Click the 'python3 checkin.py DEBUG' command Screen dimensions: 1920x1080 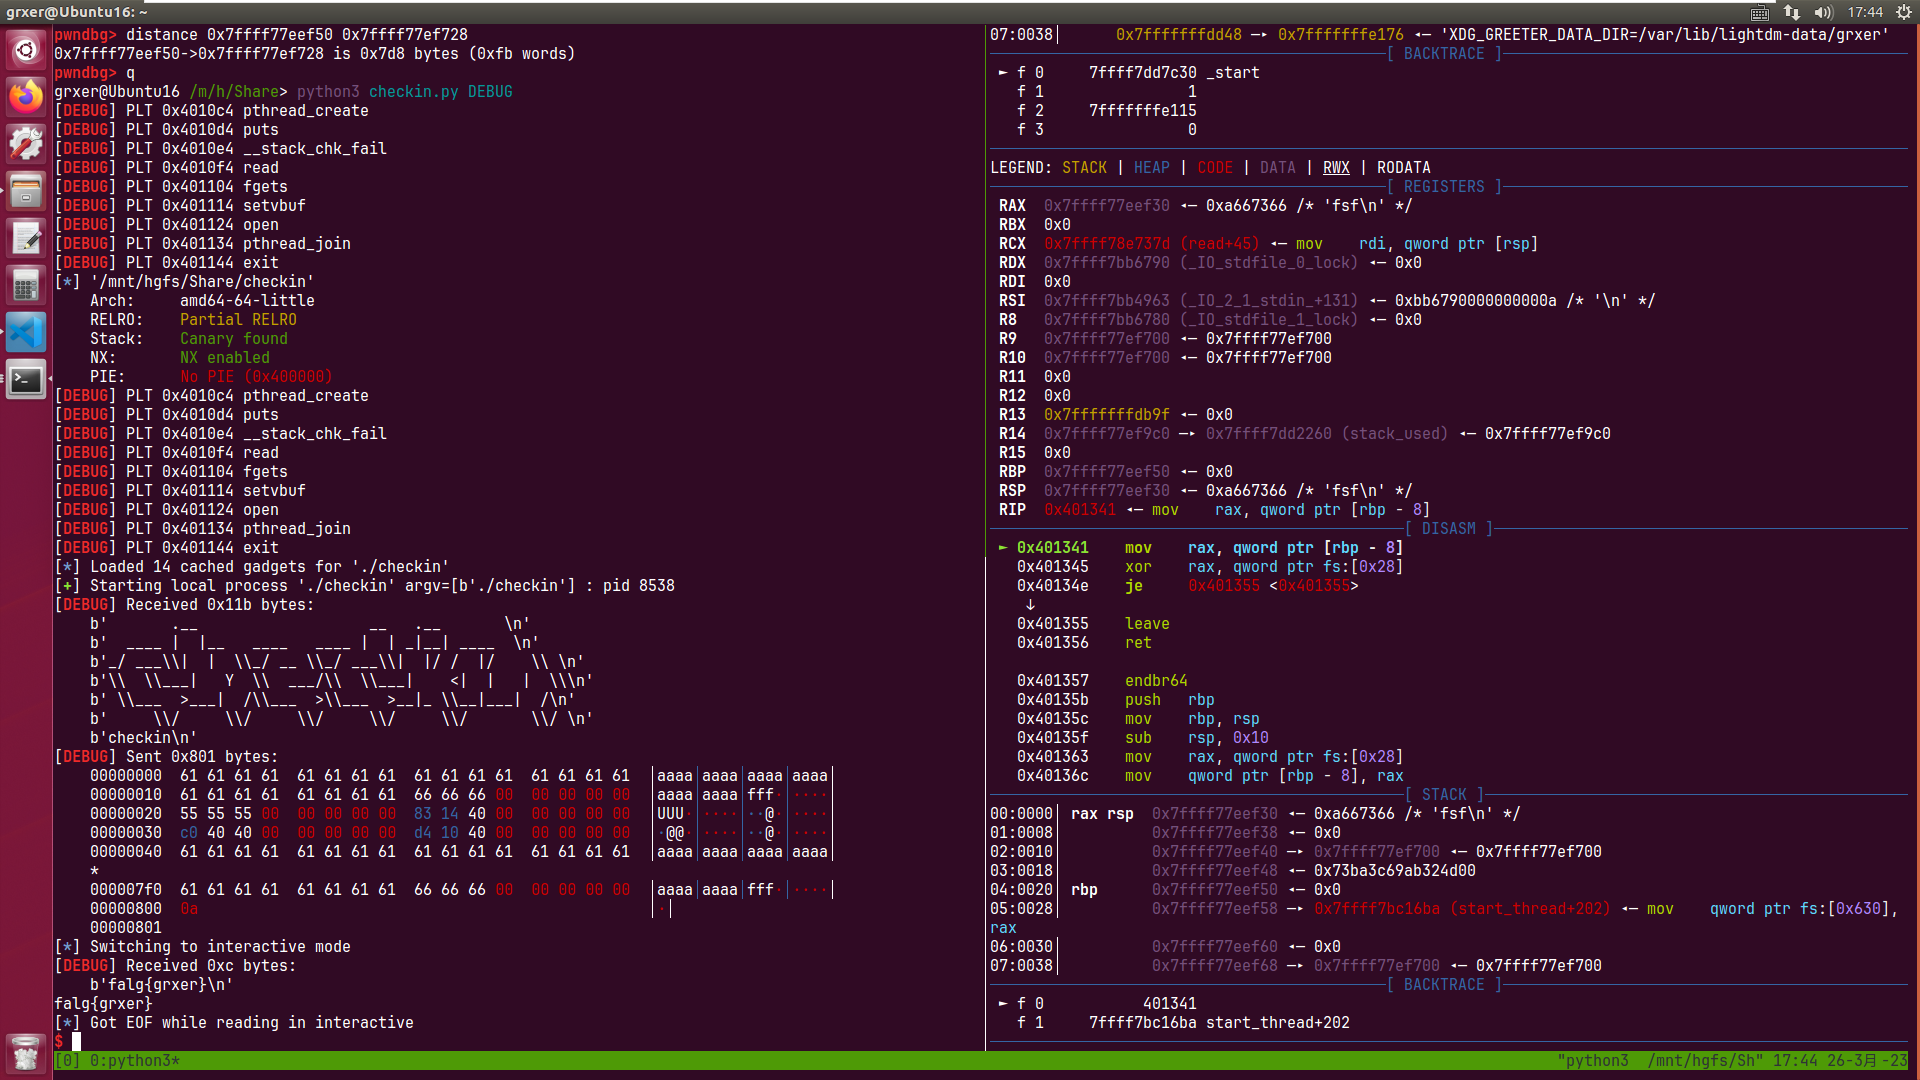point(404,92)
